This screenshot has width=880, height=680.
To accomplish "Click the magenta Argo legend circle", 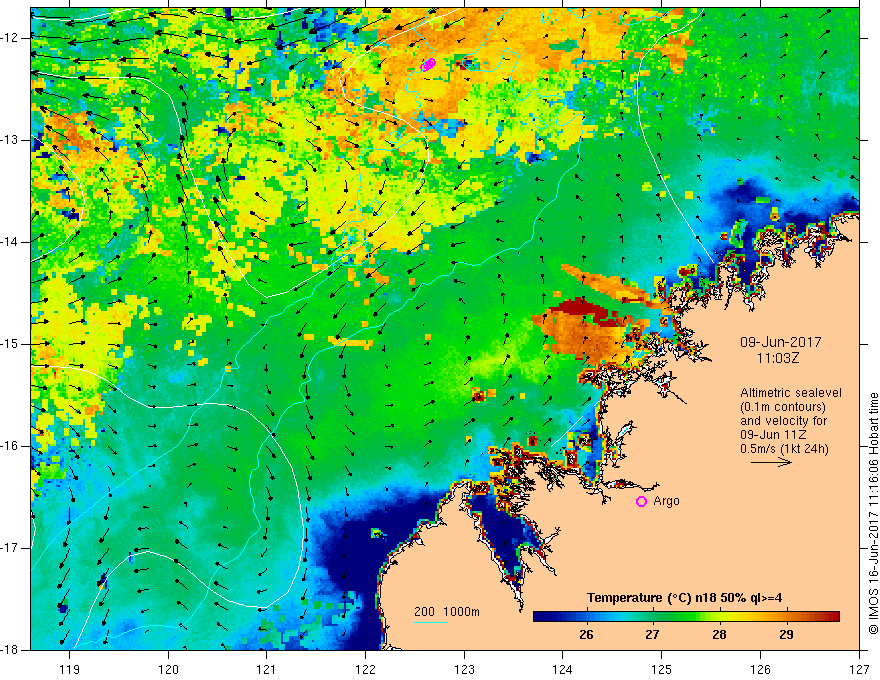I will click(x=641, y=501).
